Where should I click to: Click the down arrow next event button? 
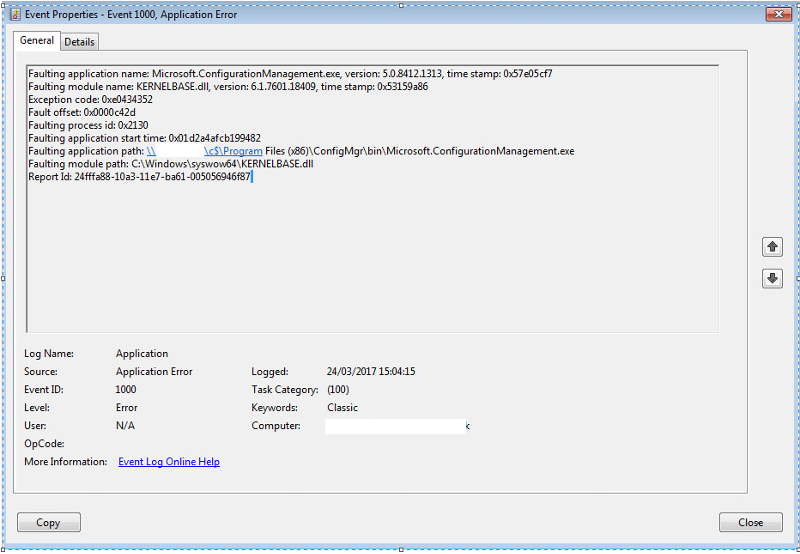(x=772, y=279)
